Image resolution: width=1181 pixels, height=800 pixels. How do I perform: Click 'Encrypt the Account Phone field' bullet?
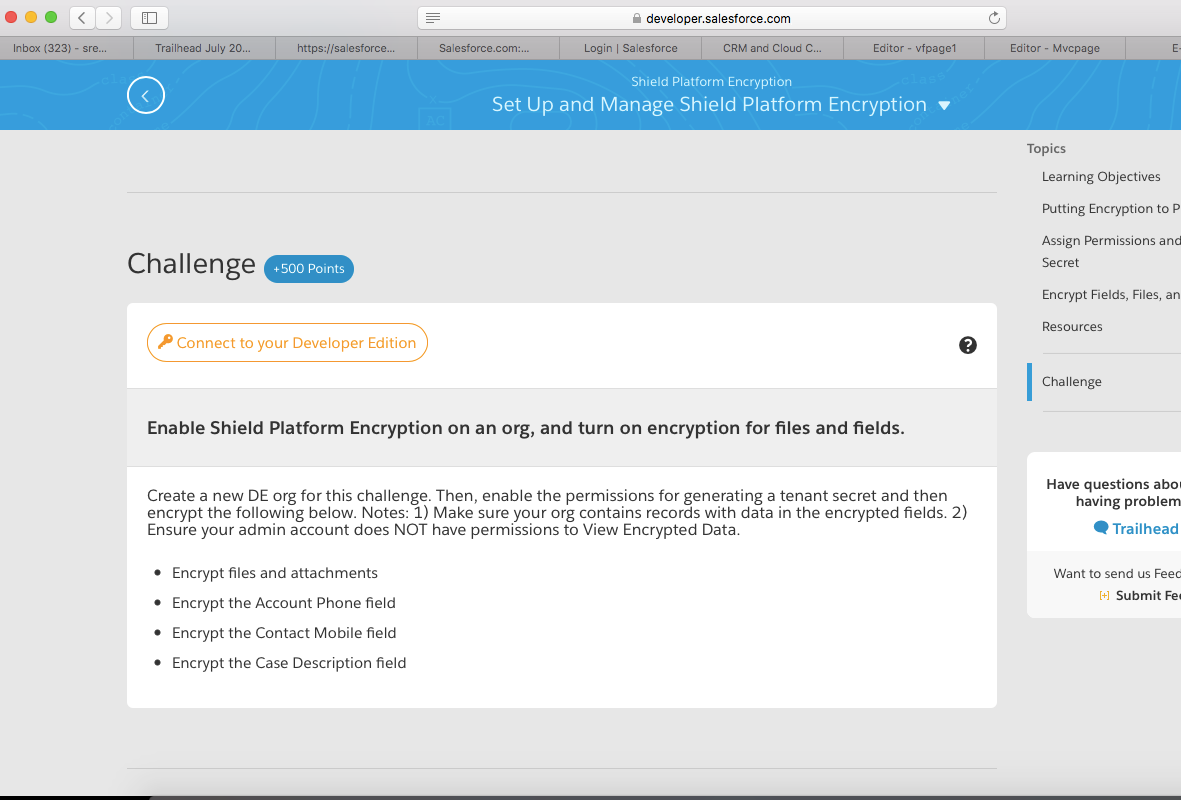283,603
